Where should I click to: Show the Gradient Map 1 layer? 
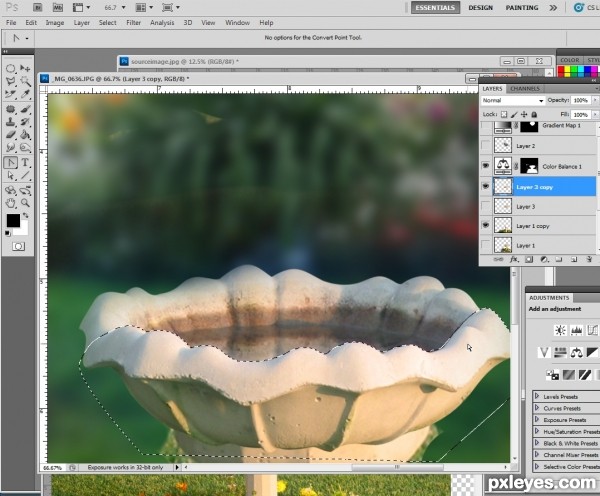(x=486, y=127)
